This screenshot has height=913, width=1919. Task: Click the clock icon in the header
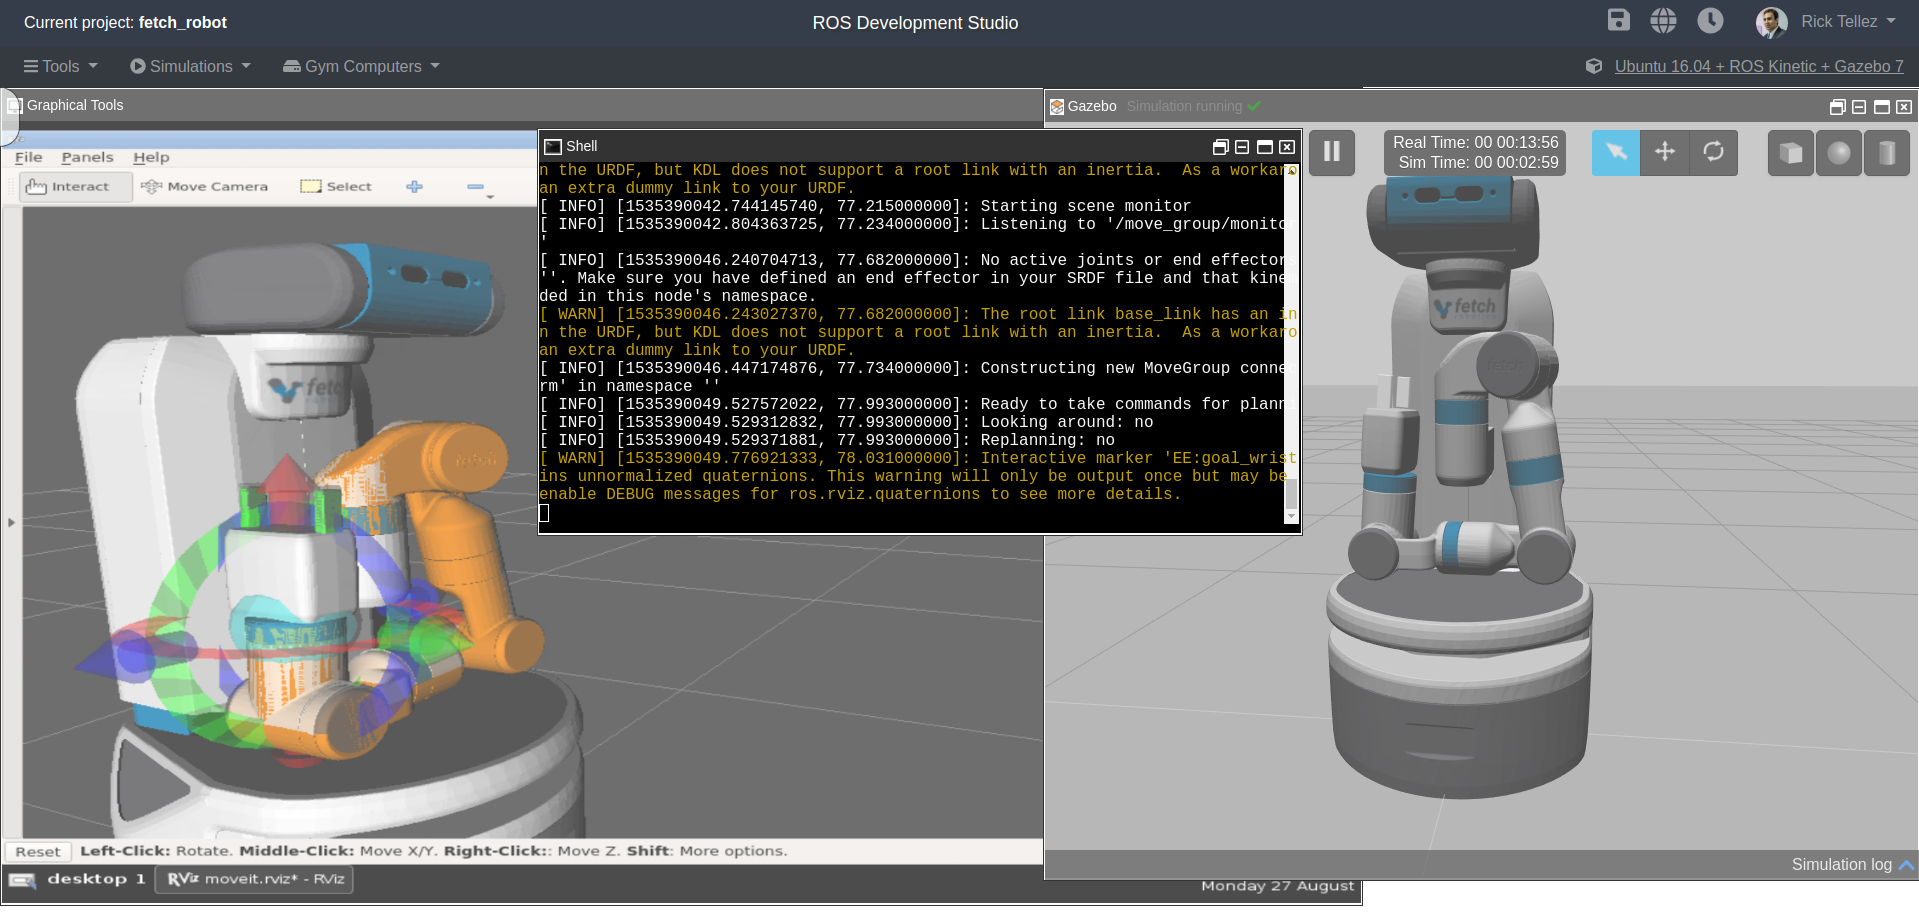(x=1710, y=20)
